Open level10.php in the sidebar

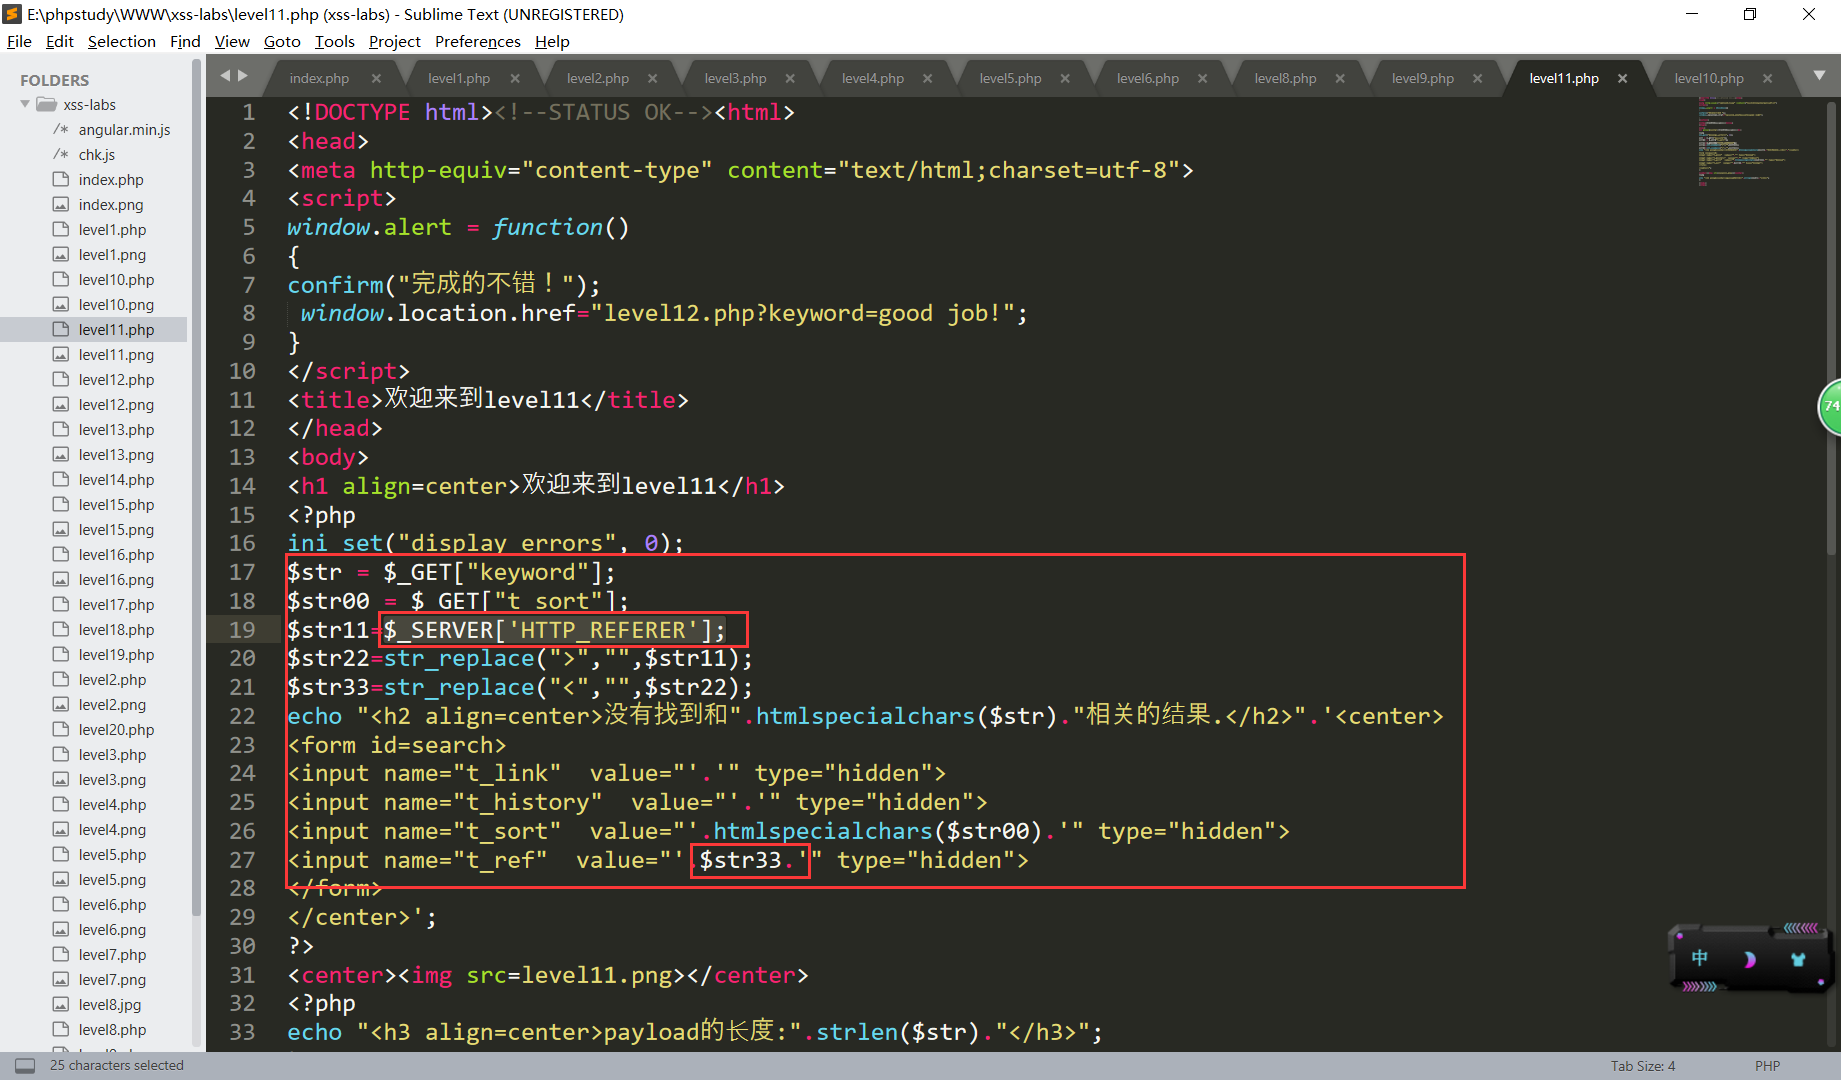(116, 280)
